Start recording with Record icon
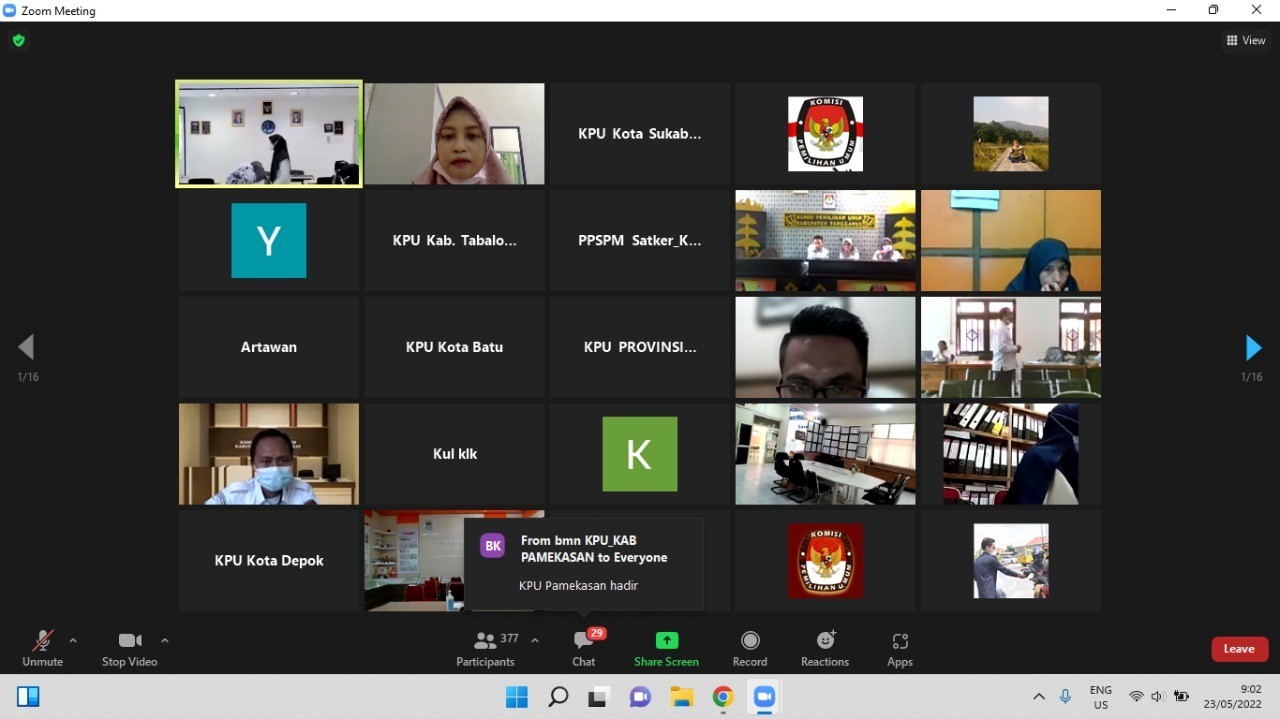1280x719 pixels. pos(750,648)
